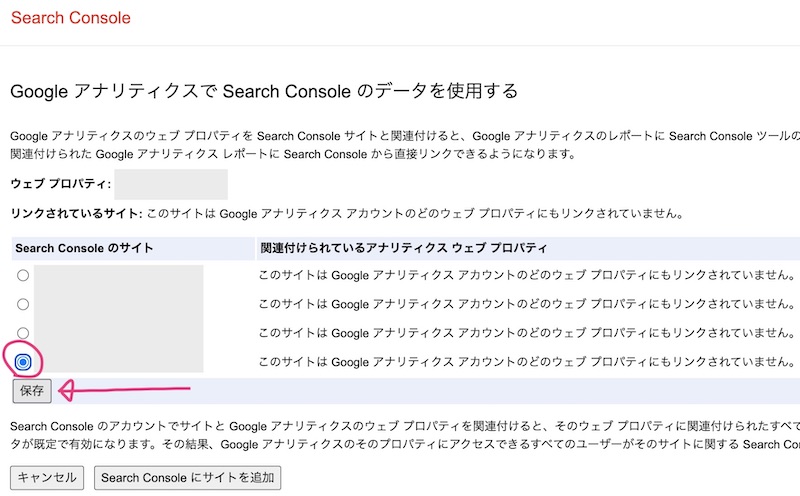Select the first site radio button
The image size is (800, 496).
pos(23,276)
